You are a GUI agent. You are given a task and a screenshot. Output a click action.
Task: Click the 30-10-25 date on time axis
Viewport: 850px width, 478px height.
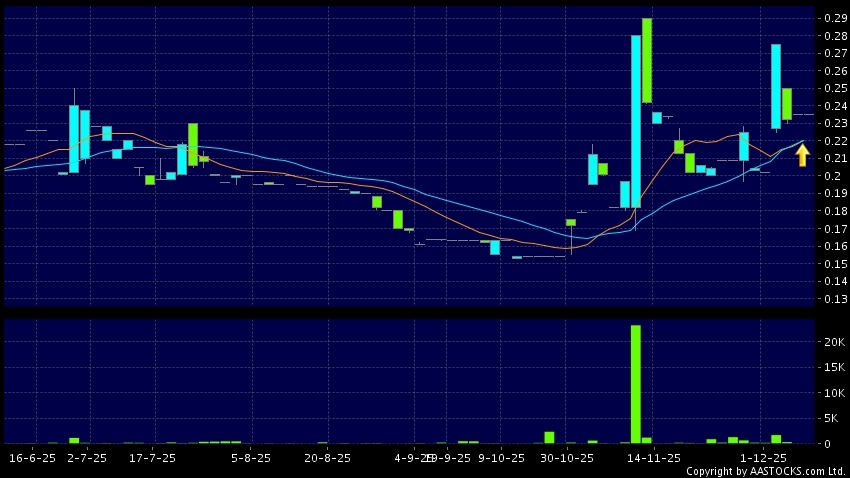point(566,458)
